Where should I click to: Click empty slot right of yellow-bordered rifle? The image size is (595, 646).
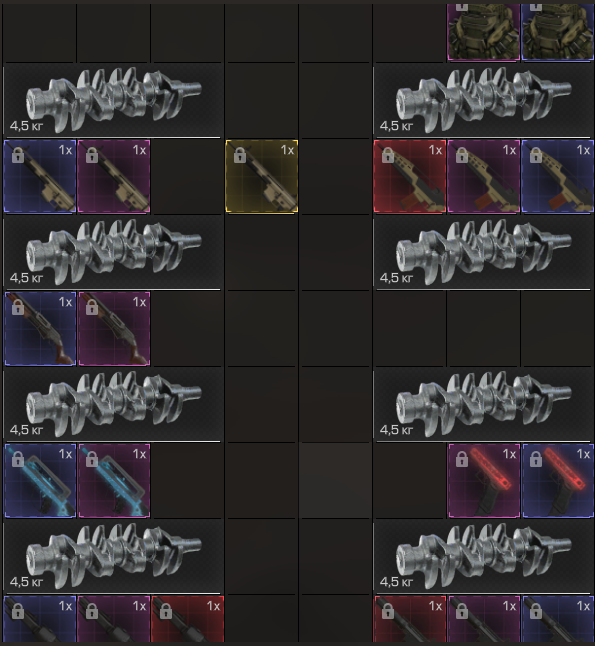click(x=336, y=176)
